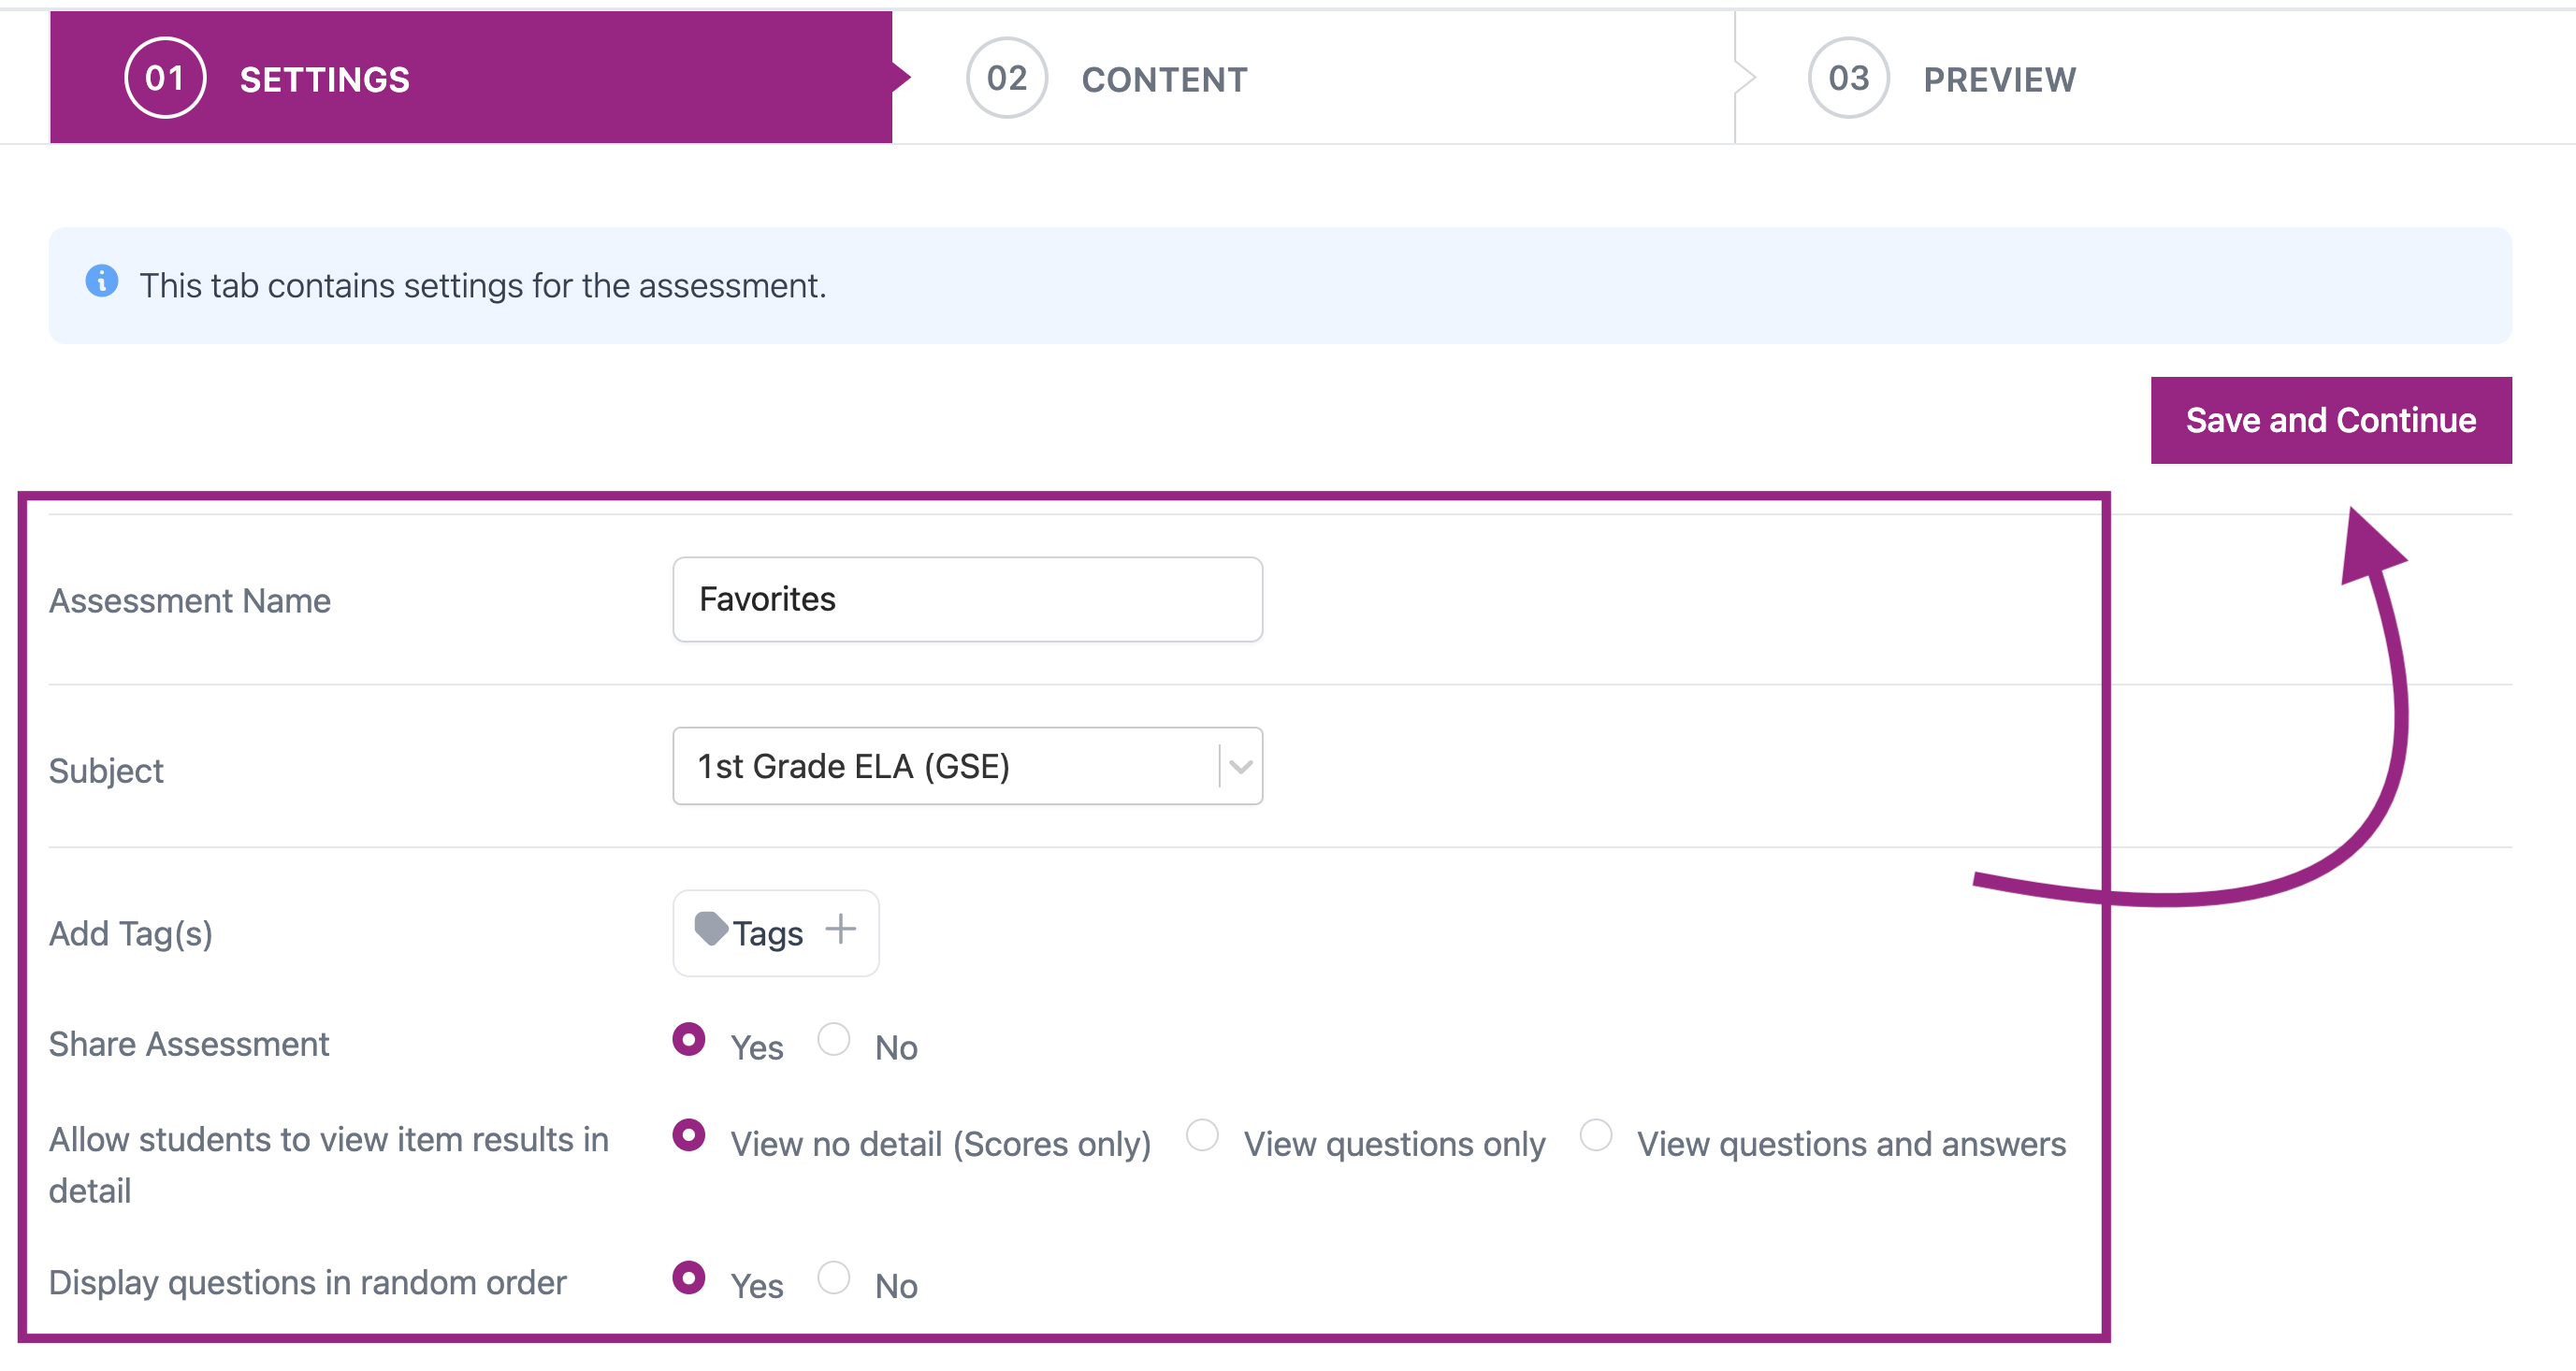Choose View questions and answers option
This screenshot has width=2576, height=1371.
click(x=1596, y=1136)
